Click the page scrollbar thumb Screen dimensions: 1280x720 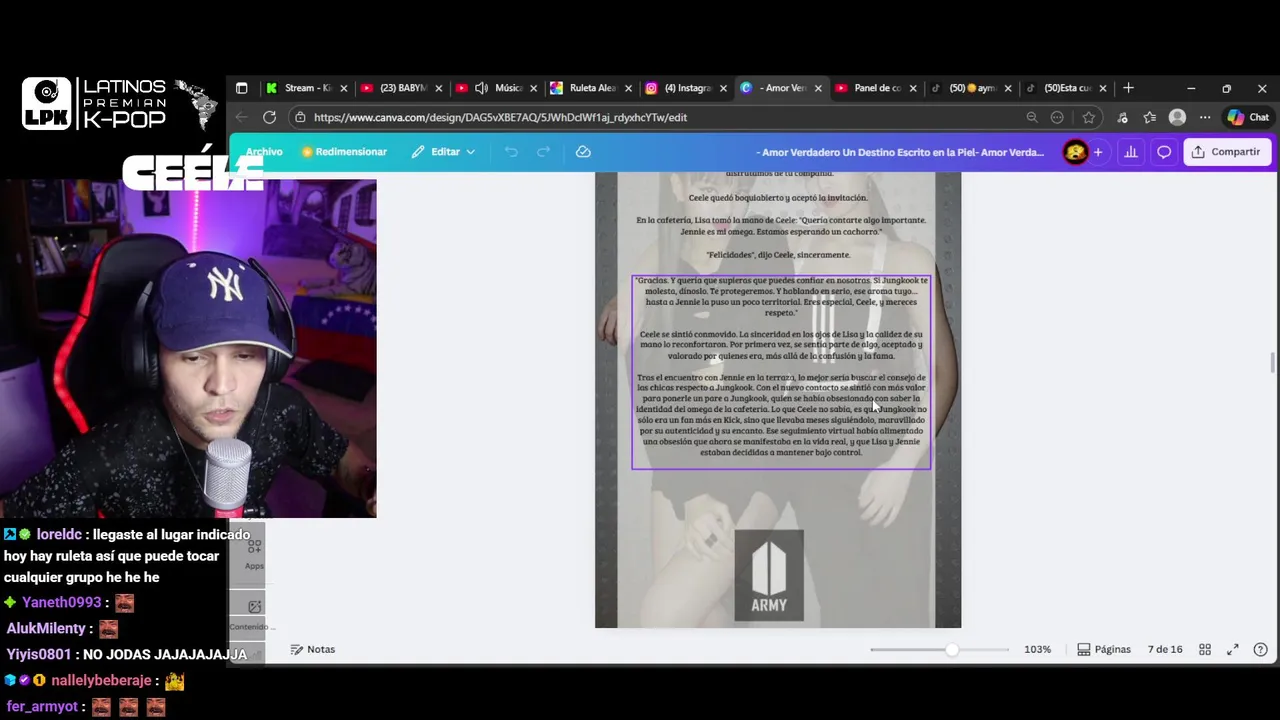[1273, 361]
